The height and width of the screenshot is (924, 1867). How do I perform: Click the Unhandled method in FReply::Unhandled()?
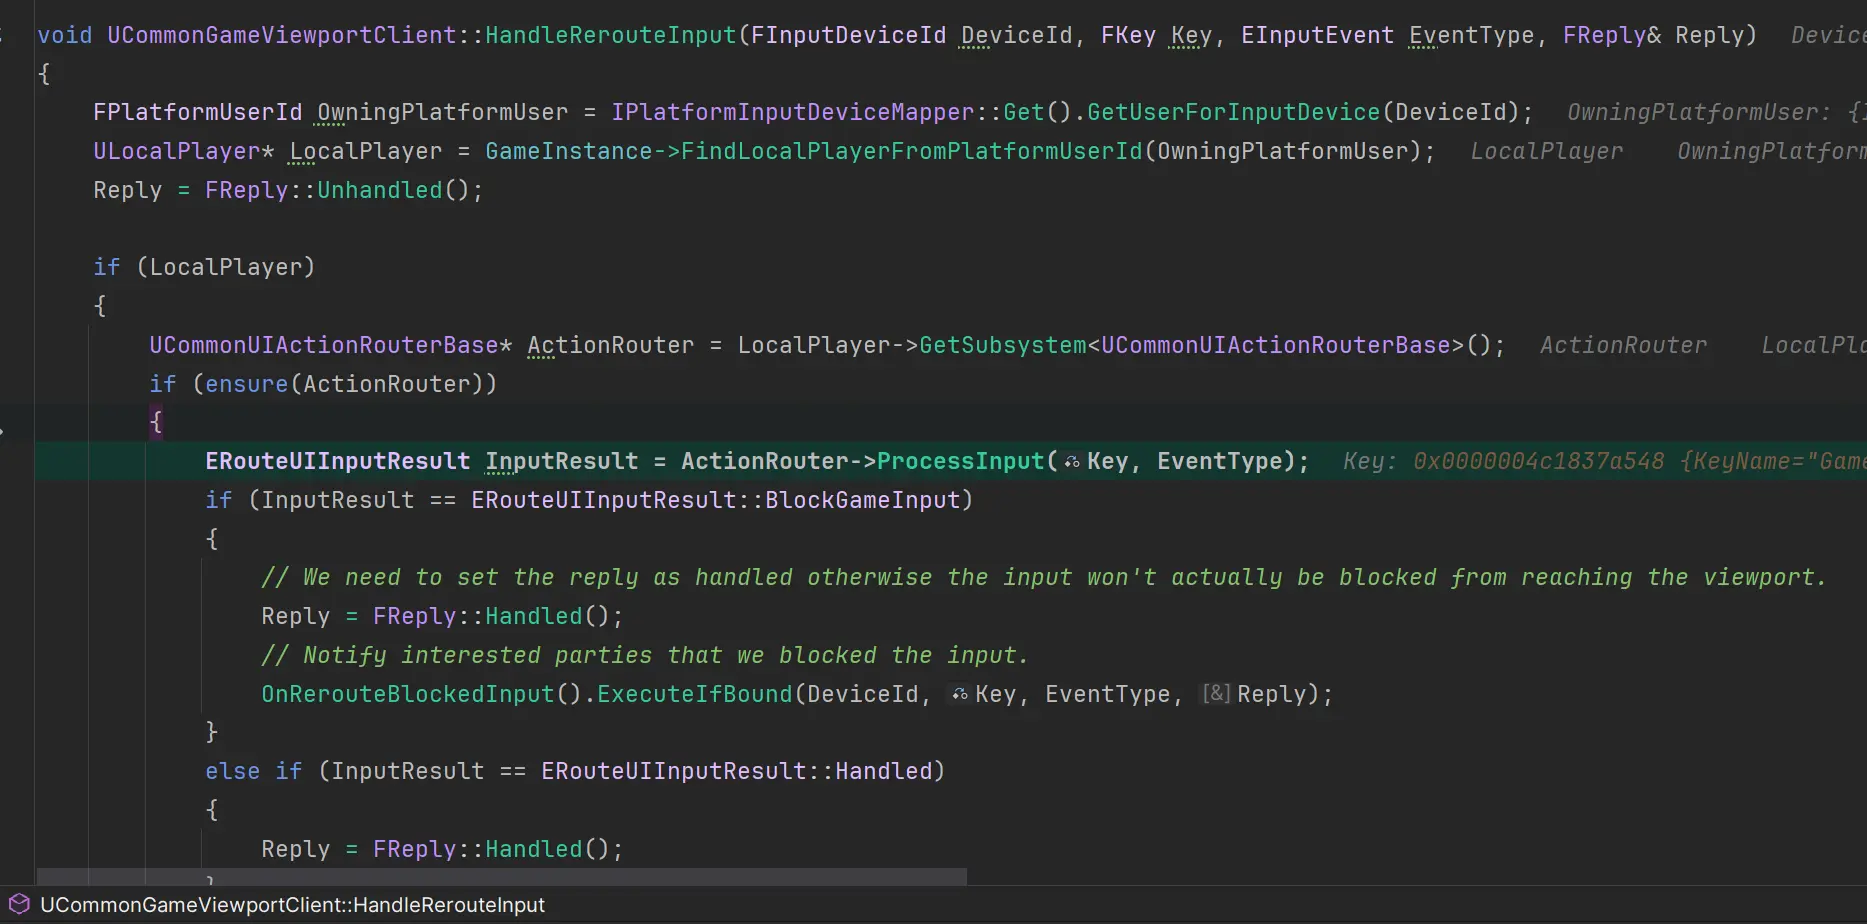[x=379, y=190]
